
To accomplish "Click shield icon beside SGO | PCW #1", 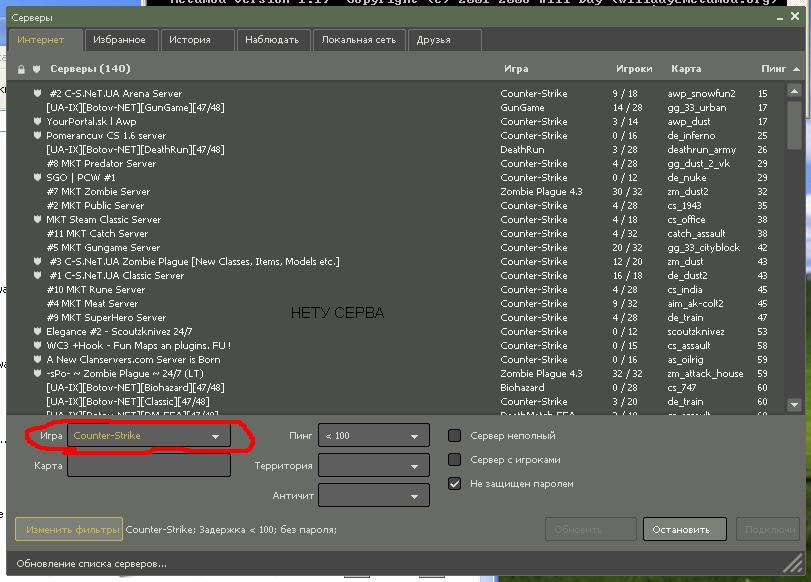I will point(37,177).
